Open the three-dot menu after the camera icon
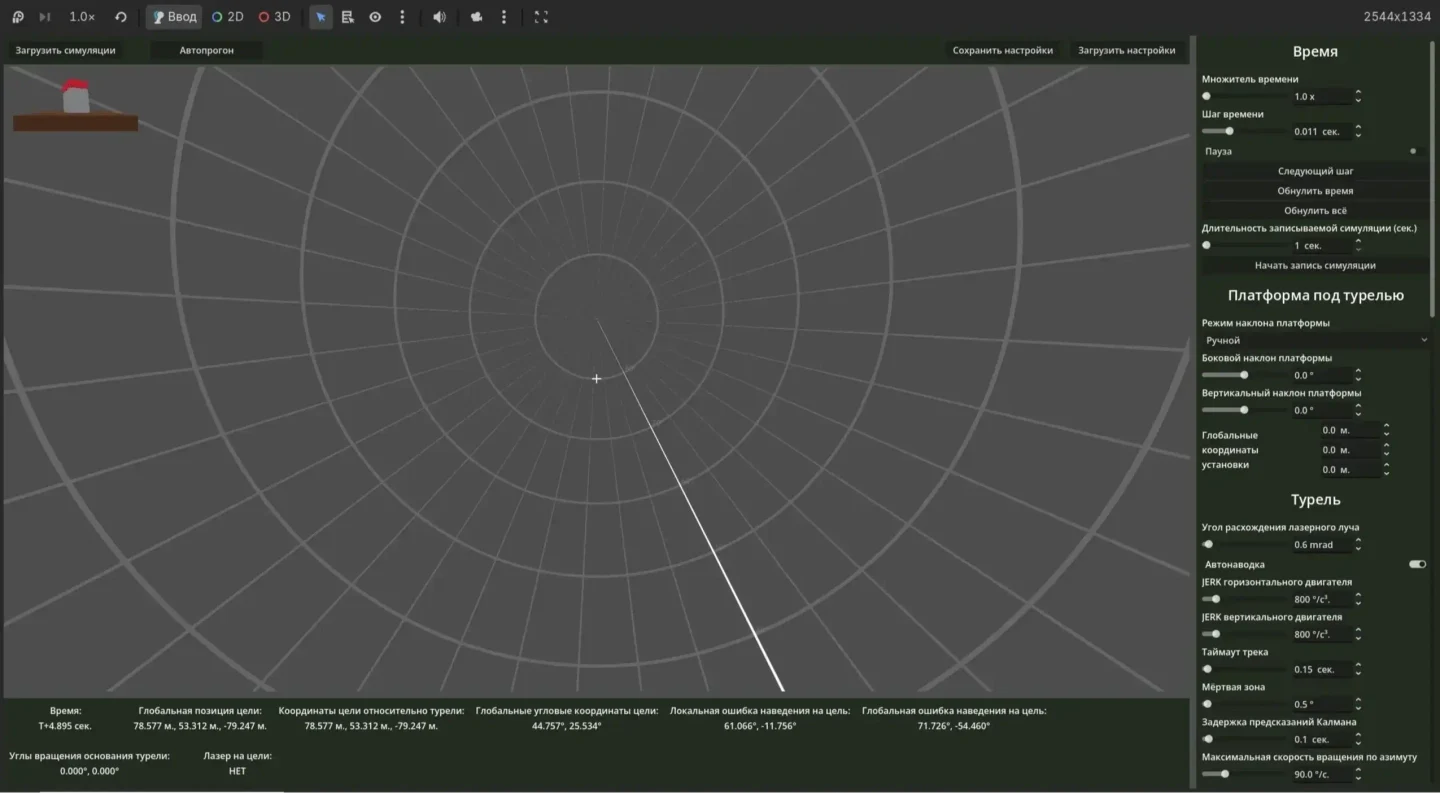Image resolution: width=1440 pixels, height=793 pixels. 504,17
